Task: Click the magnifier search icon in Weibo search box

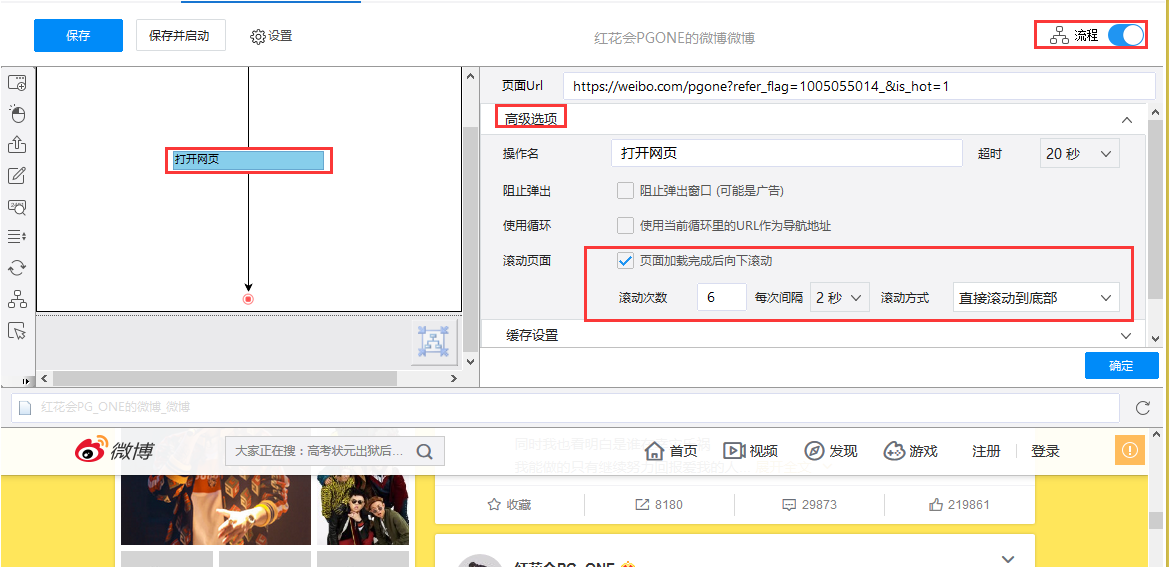Action: (424, 452)
